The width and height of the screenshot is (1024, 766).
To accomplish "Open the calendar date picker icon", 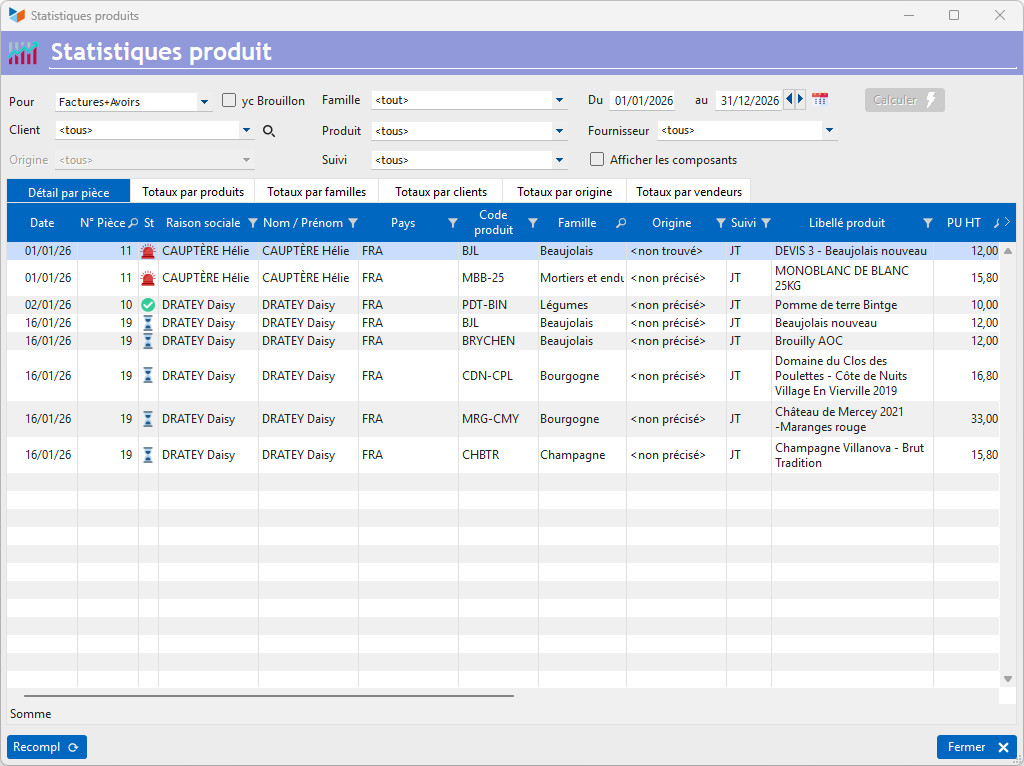I will [820, 100].
